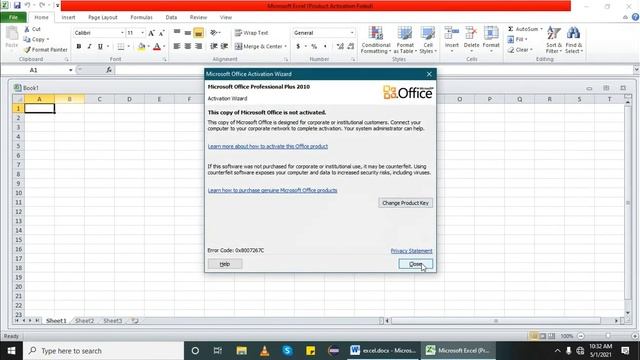Click the zoom slider in status bar

[x=607, y=336]
